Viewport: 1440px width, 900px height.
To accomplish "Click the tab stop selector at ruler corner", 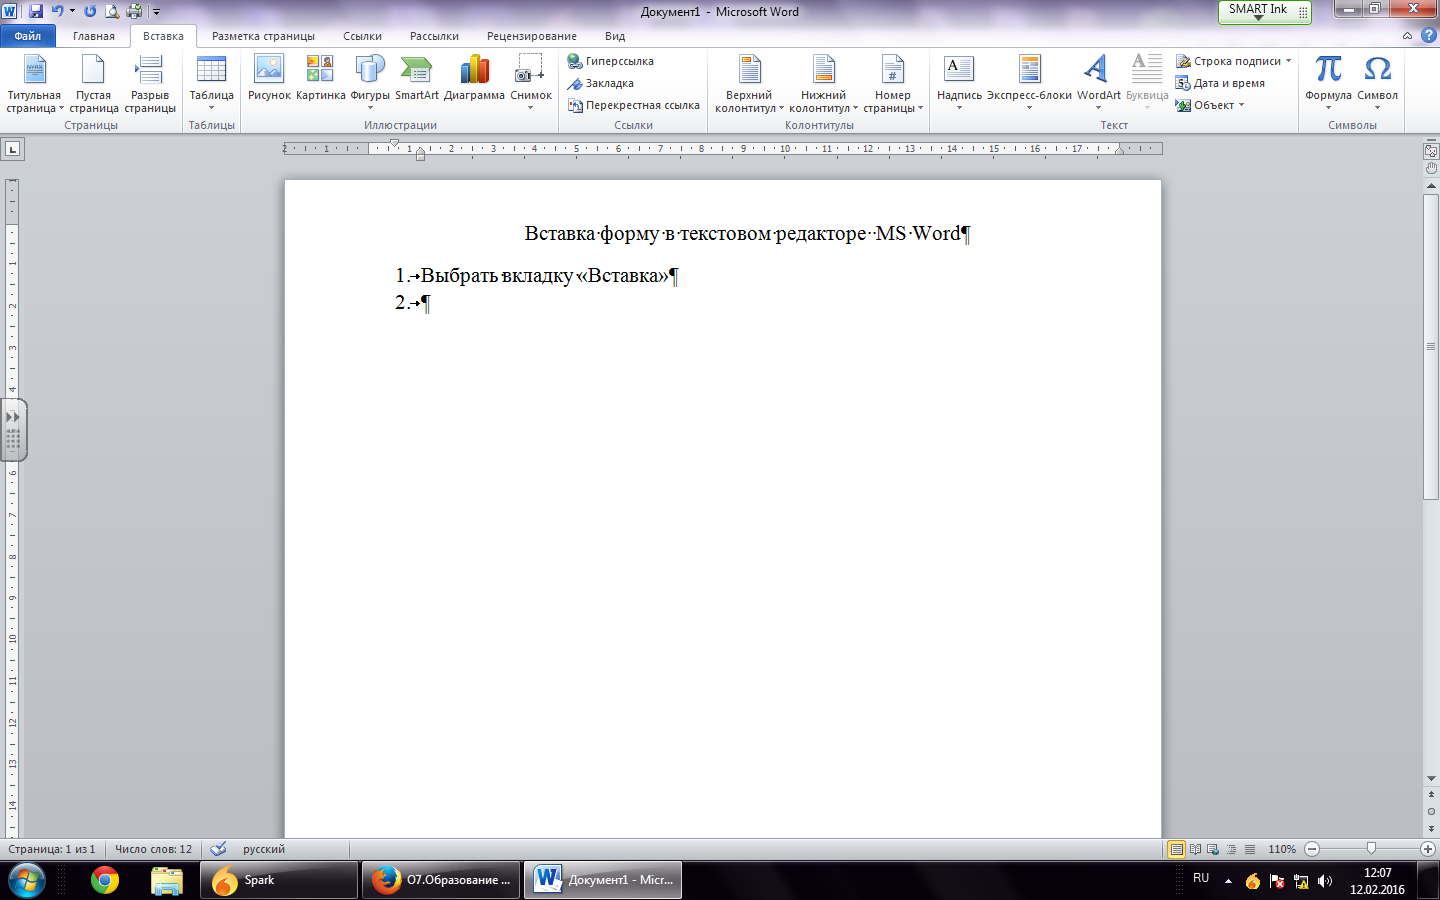I will click(x=12, y=149).
